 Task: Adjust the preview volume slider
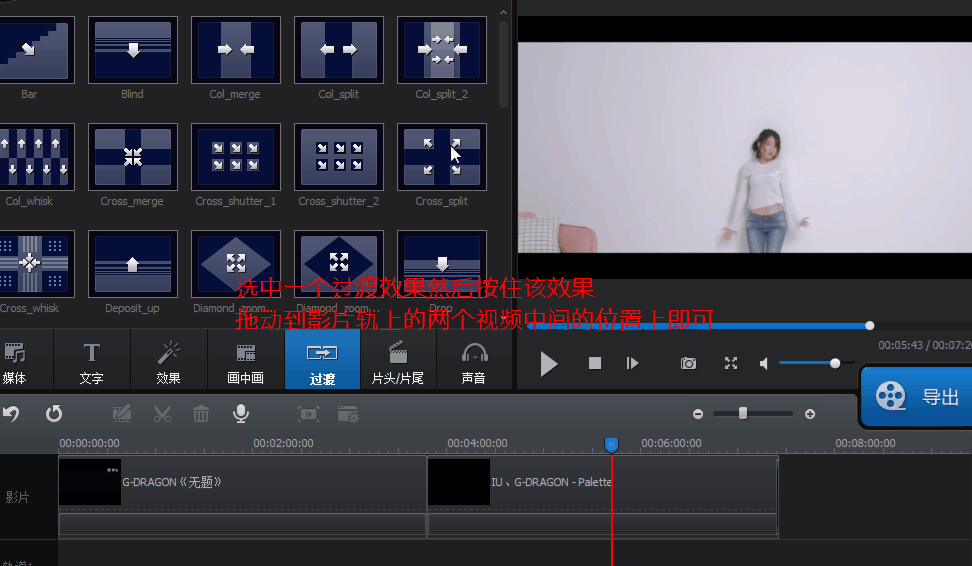click(816, 363)
